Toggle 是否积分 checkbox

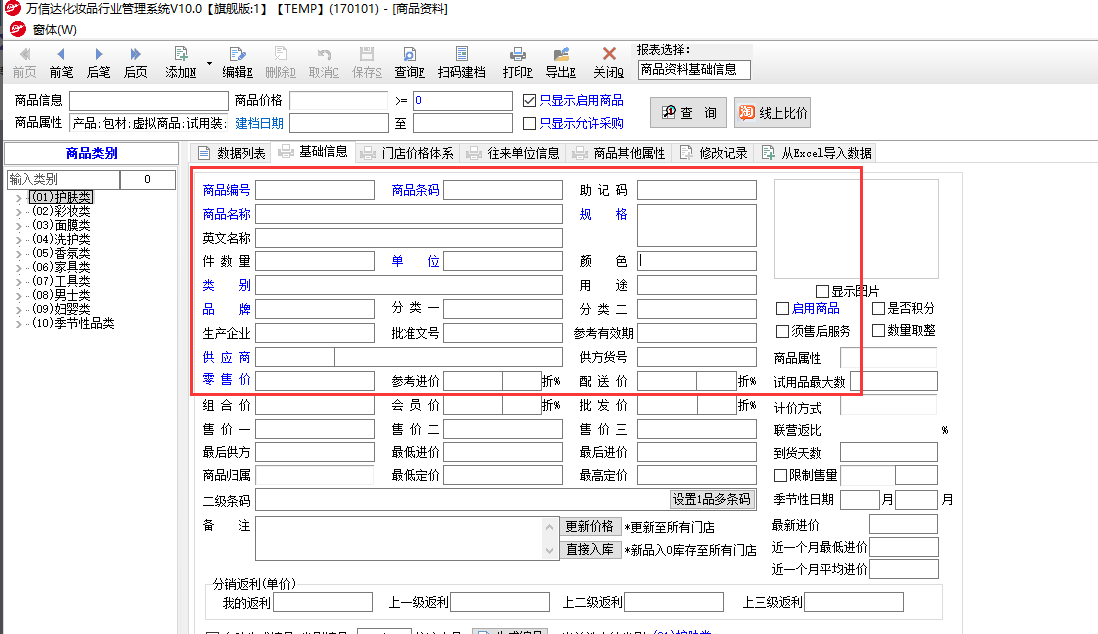coord(878,308)
